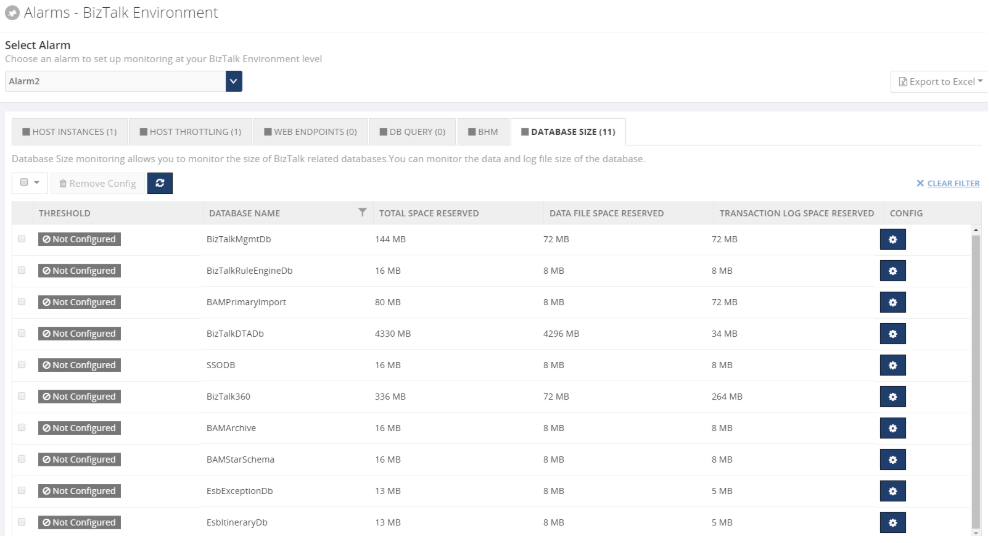Image resolution: width=989 pixels, height=543 pixels.
Task: Switch to DB Query (0) tab
Action: point(413,132)
